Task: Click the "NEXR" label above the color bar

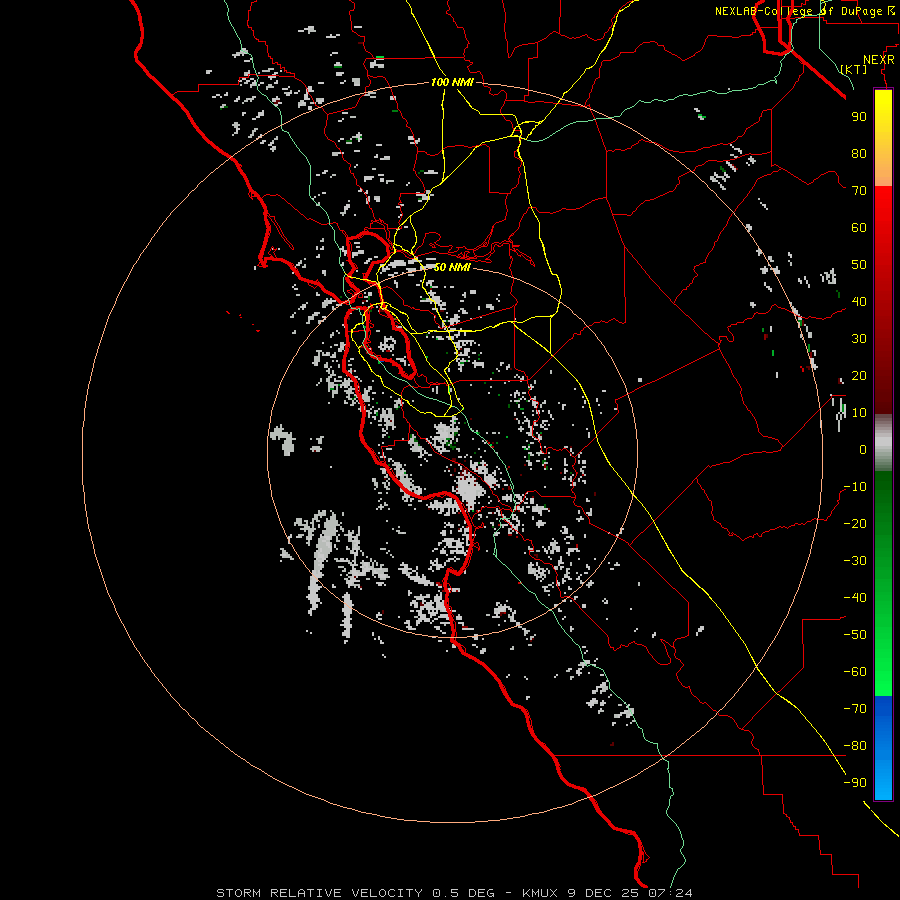Action: pyautogui.click(x=879, y=60)
